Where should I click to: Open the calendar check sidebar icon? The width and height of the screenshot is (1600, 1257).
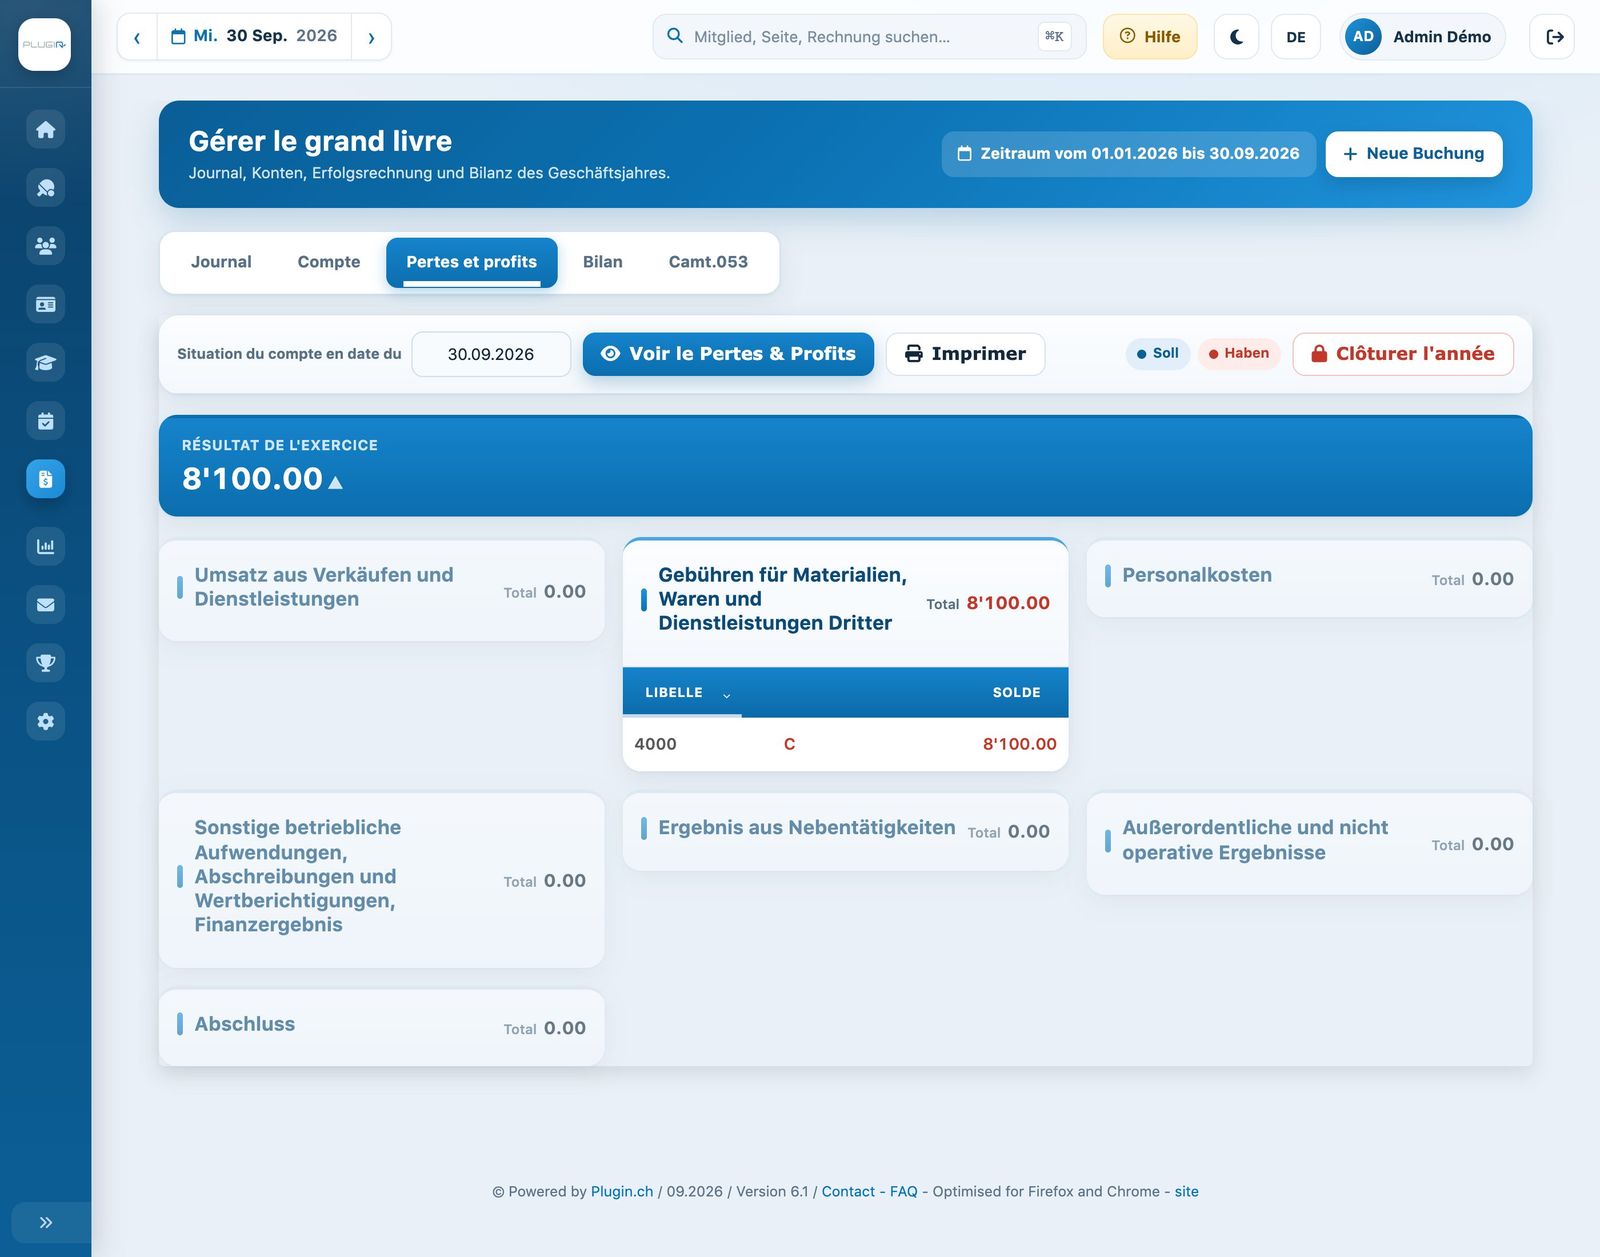(x=45, y=421)
